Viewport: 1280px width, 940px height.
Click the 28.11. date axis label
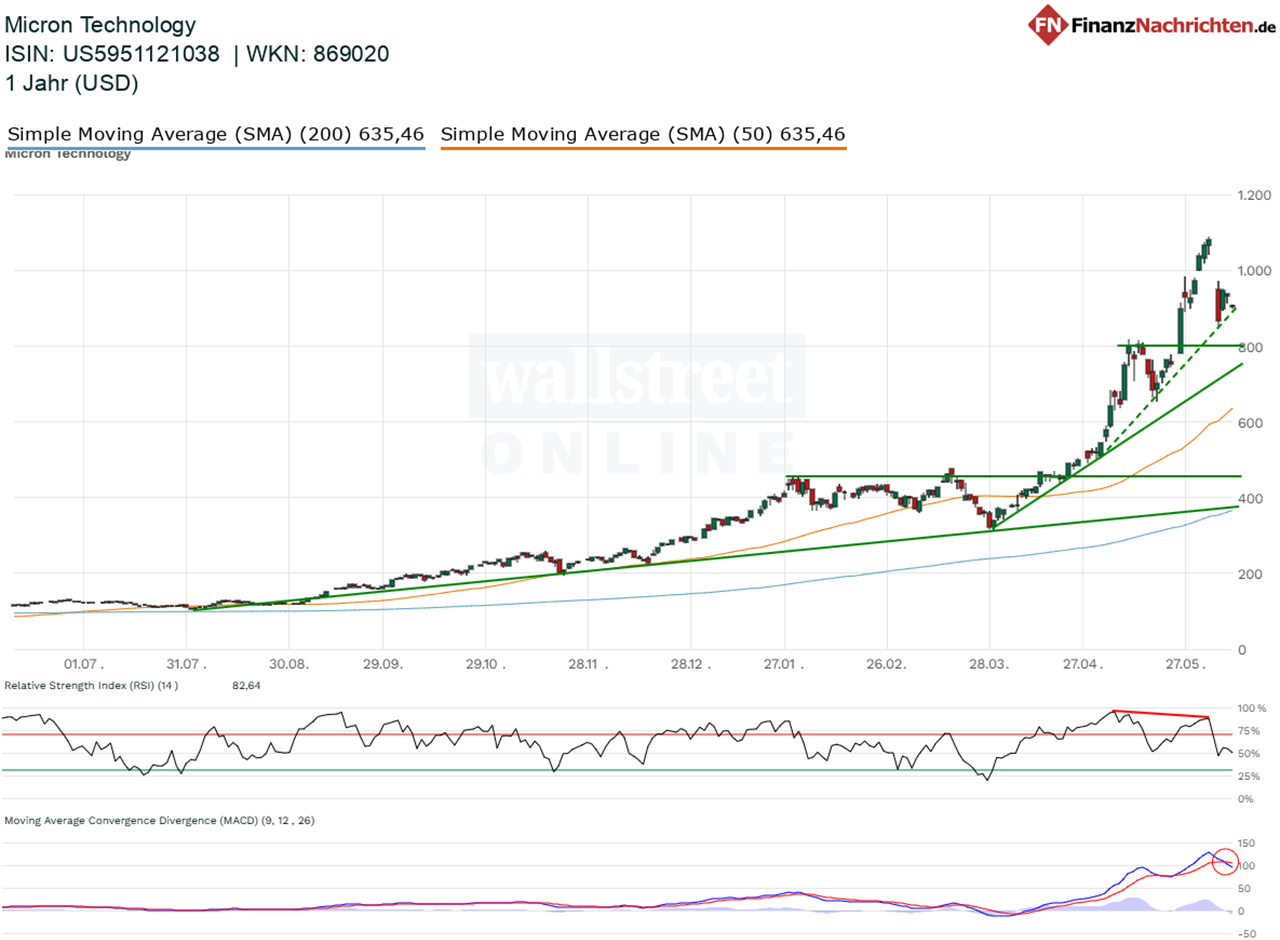588,664
